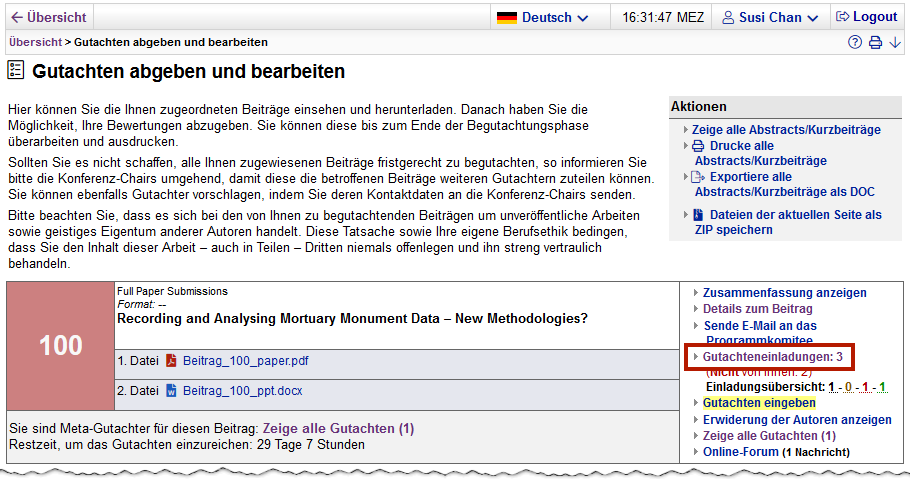Open the Gutachteneinladungen: 3 link
910x479 pixels.
[x=772, y=357]
